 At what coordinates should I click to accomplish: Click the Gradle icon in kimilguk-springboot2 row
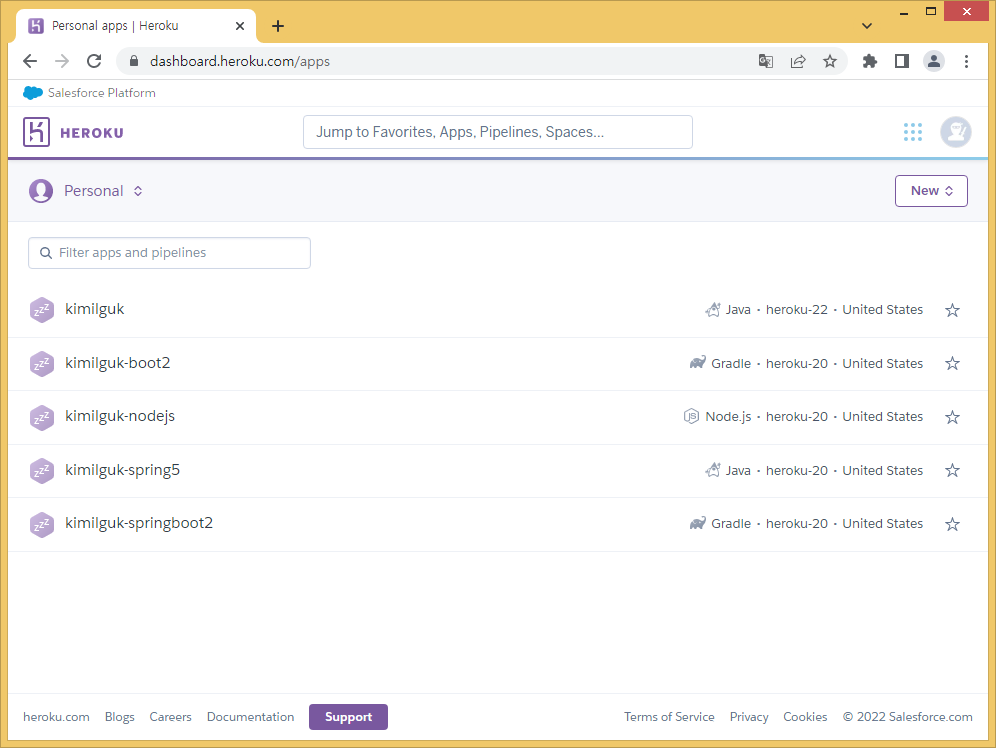[x=697, y=523]
